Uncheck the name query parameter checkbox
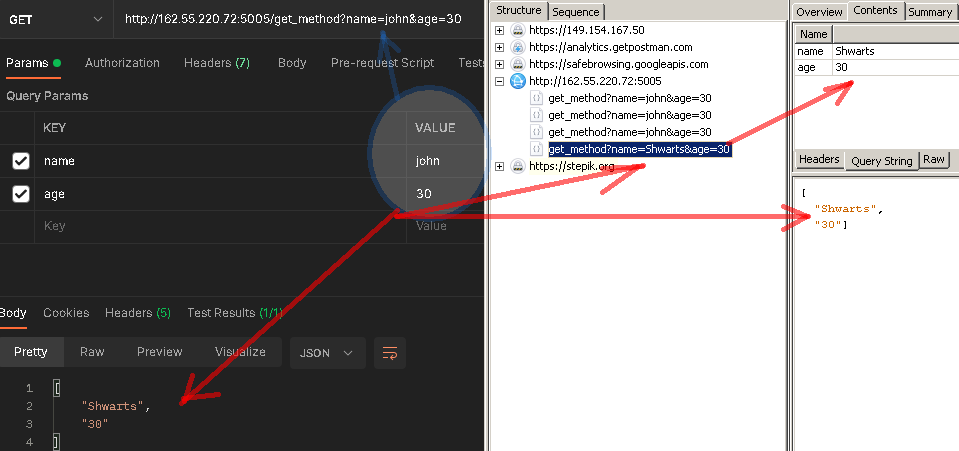 (21, 161)
